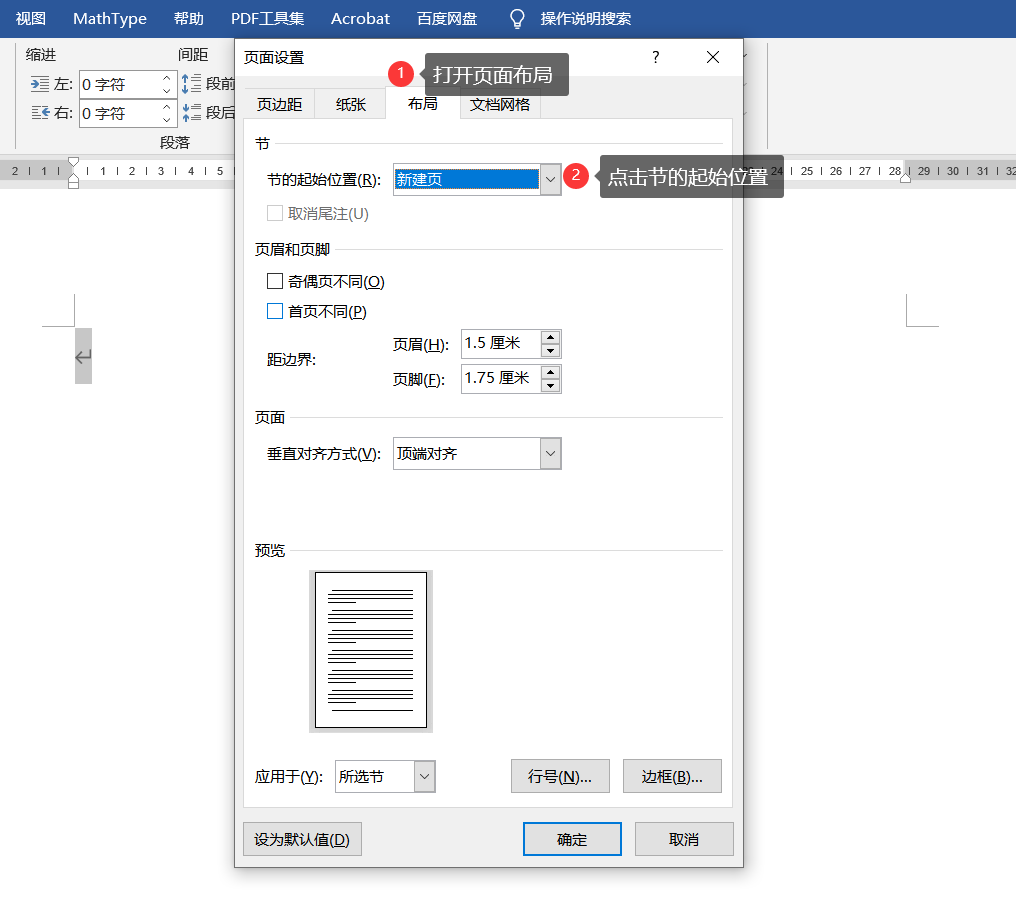The width and height of the screenshot is (1016, 908).
Task: Expand the 节的起始位置 dropdown arrow
Action: coord(550,180)
